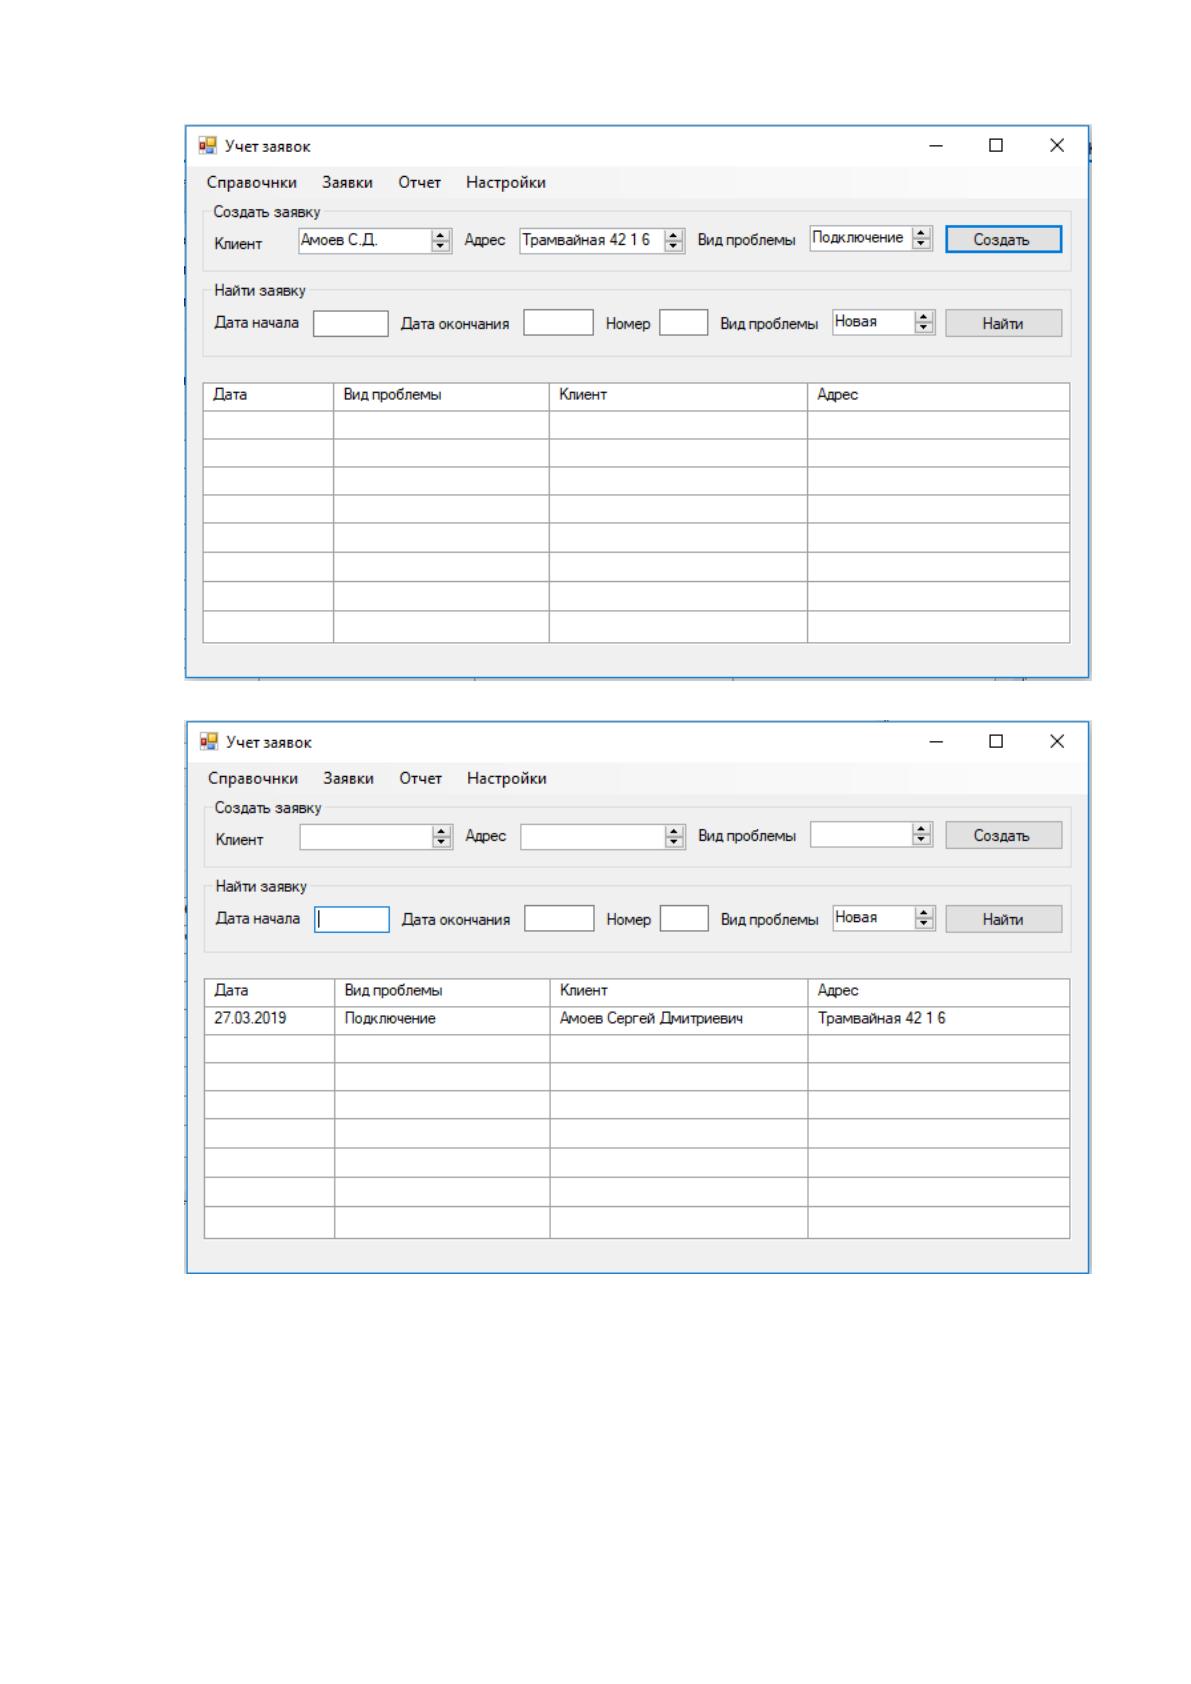Select the Дата column header in the upper table
Screen dimensions: 1191x1684
[268, 396]
